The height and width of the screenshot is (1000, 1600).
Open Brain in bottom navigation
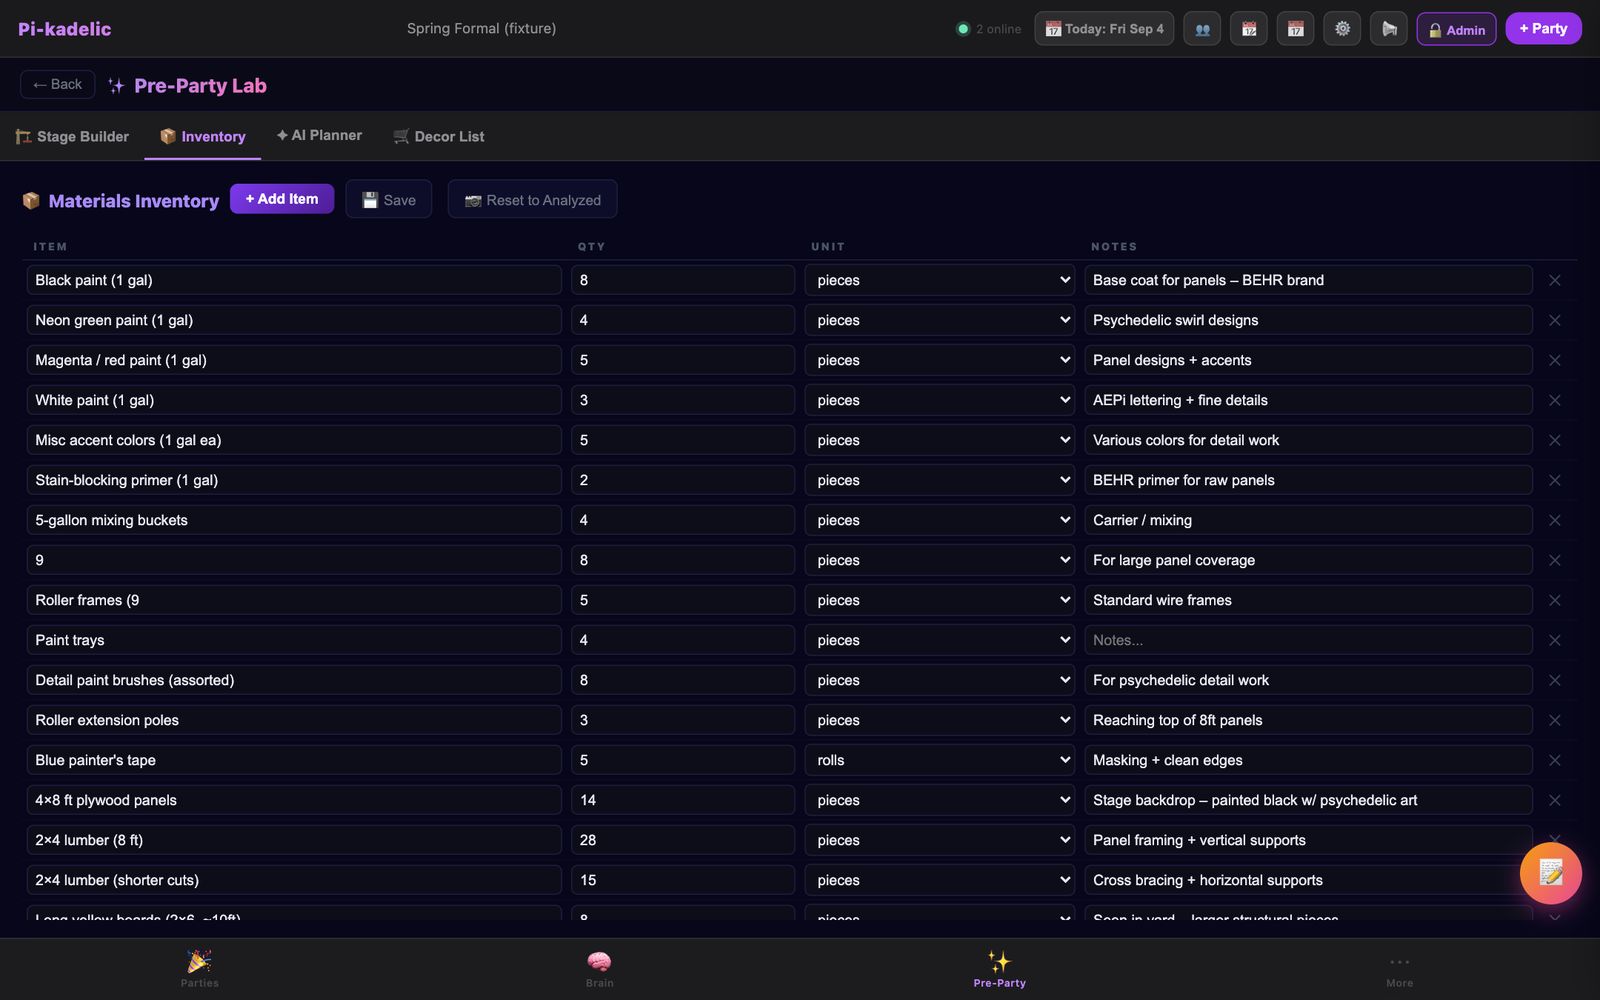[600, 969]
